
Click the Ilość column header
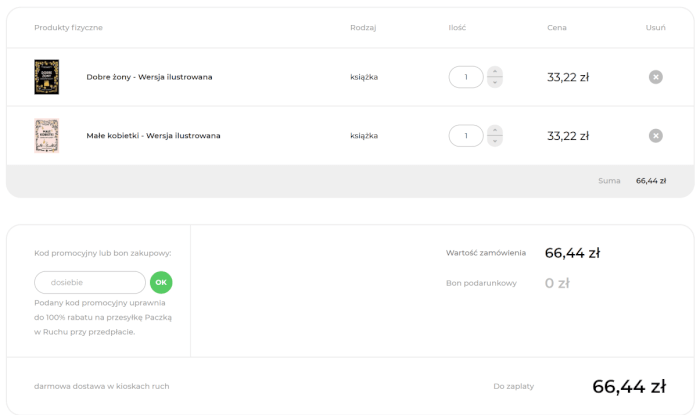tap(457, 28)
